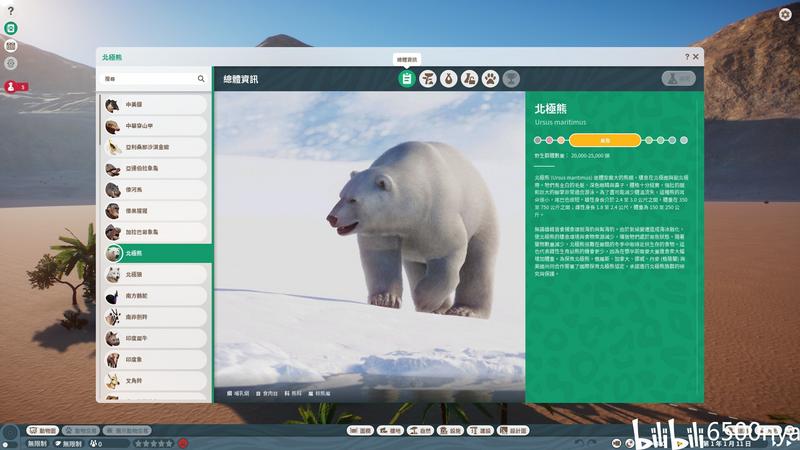Select the ostrich row 南方鴕鴕

pos(155,296)
